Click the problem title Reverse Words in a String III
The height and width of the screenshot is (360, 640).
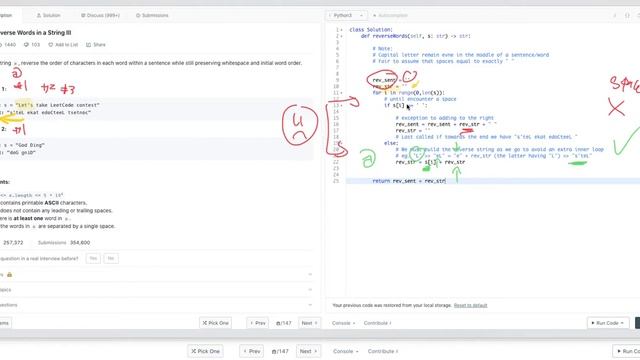click(x=35, y=32)
